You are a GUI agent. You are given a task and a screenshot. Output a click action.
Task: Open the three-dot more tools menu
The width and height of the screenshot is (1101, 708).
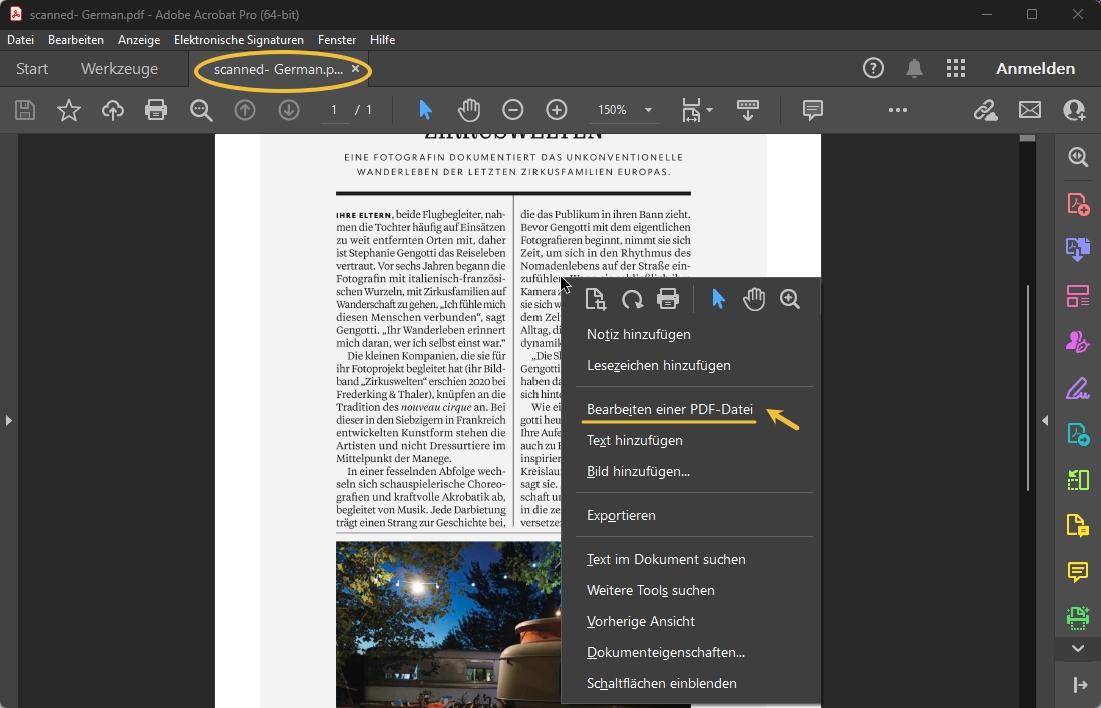click(x=897, y=110)
